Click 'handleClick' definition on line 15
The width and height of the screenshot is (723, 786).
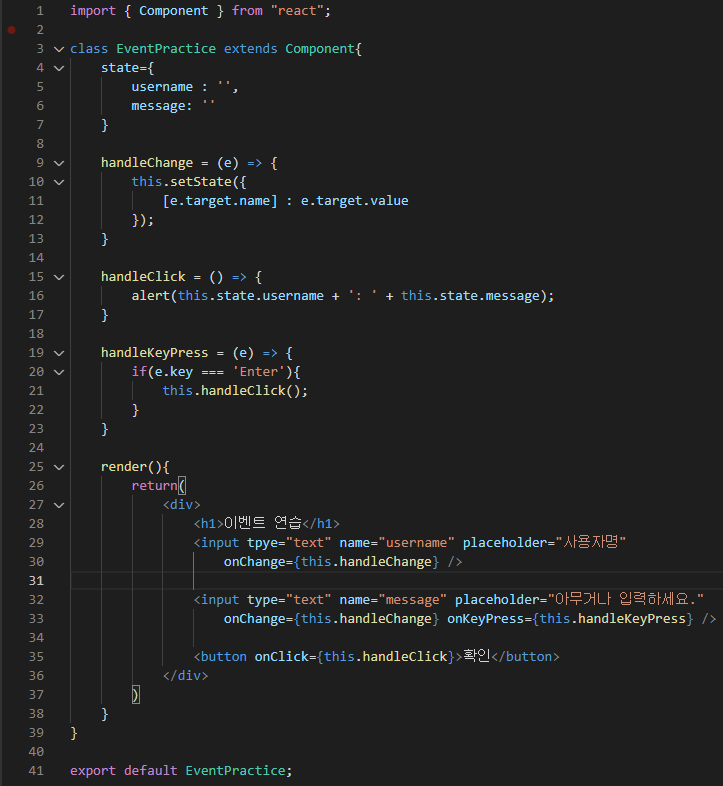(143, 277)
